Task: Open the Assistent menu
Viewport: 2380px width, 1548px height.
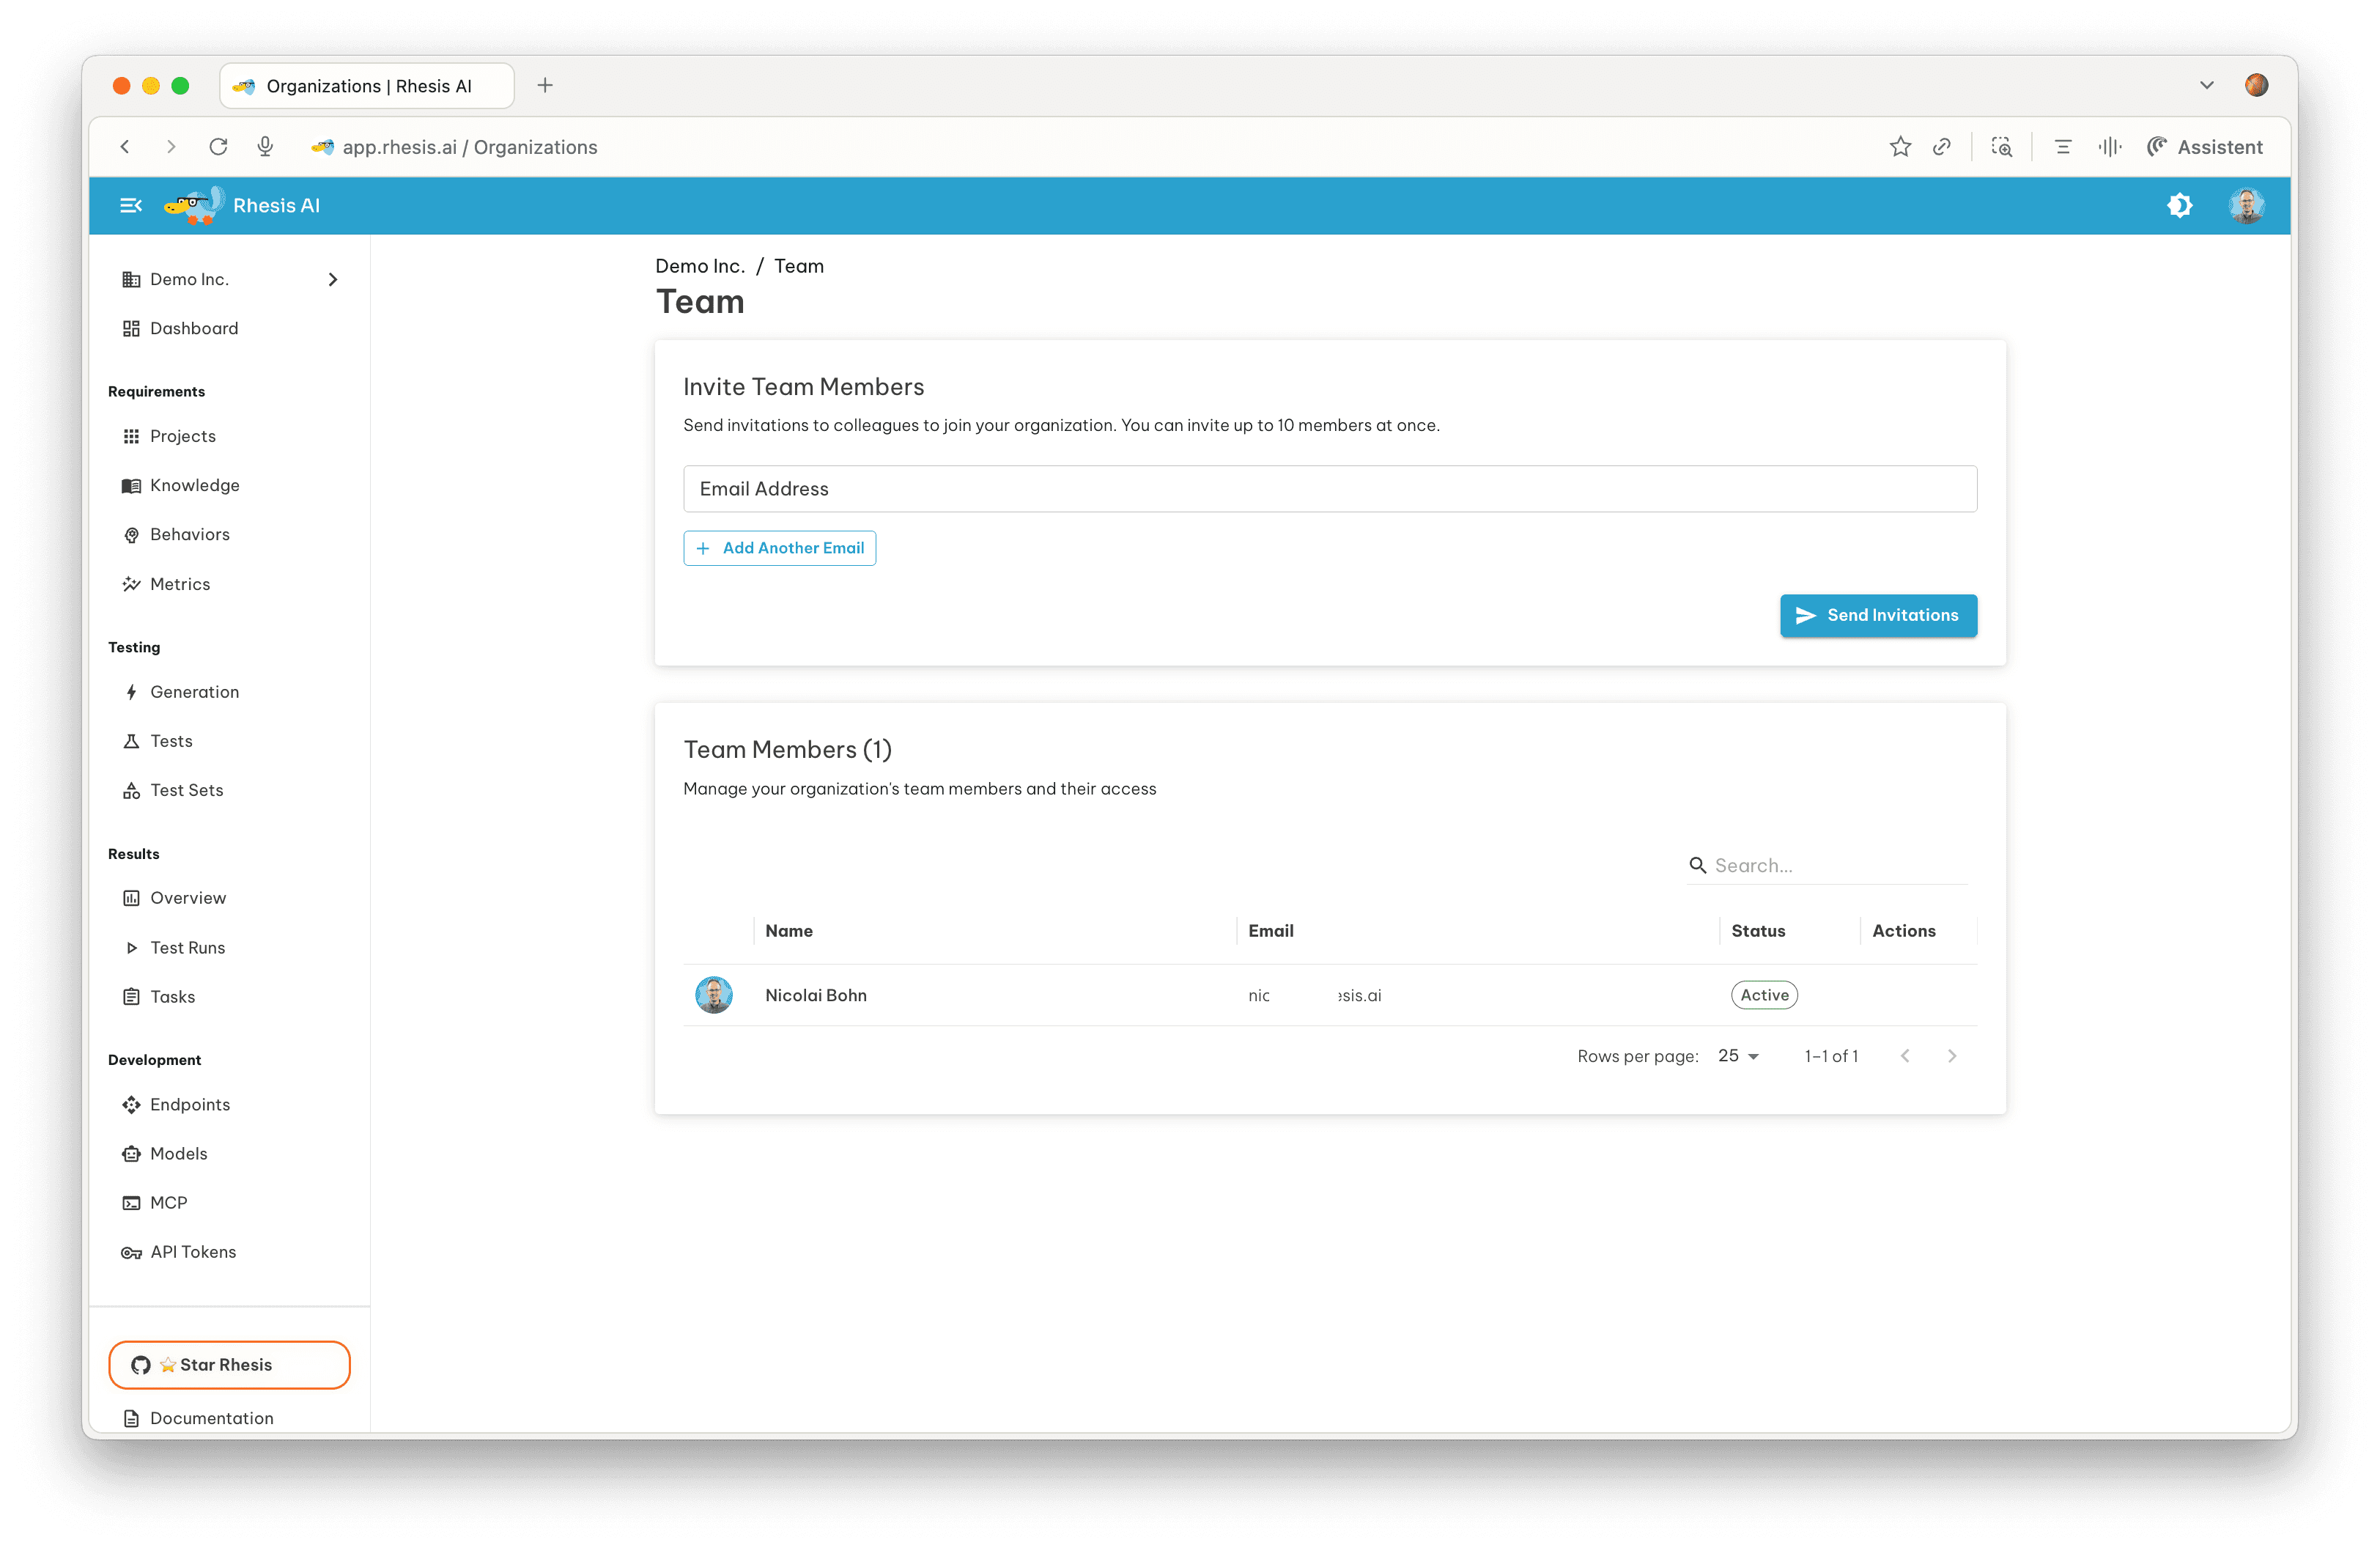Action: pos(2205,146)
